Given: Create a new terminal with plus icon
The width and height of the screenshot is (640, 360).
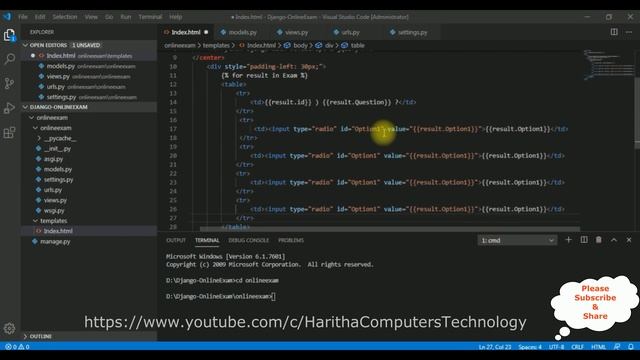Looking at the screenshot, I should coord(568,240).
